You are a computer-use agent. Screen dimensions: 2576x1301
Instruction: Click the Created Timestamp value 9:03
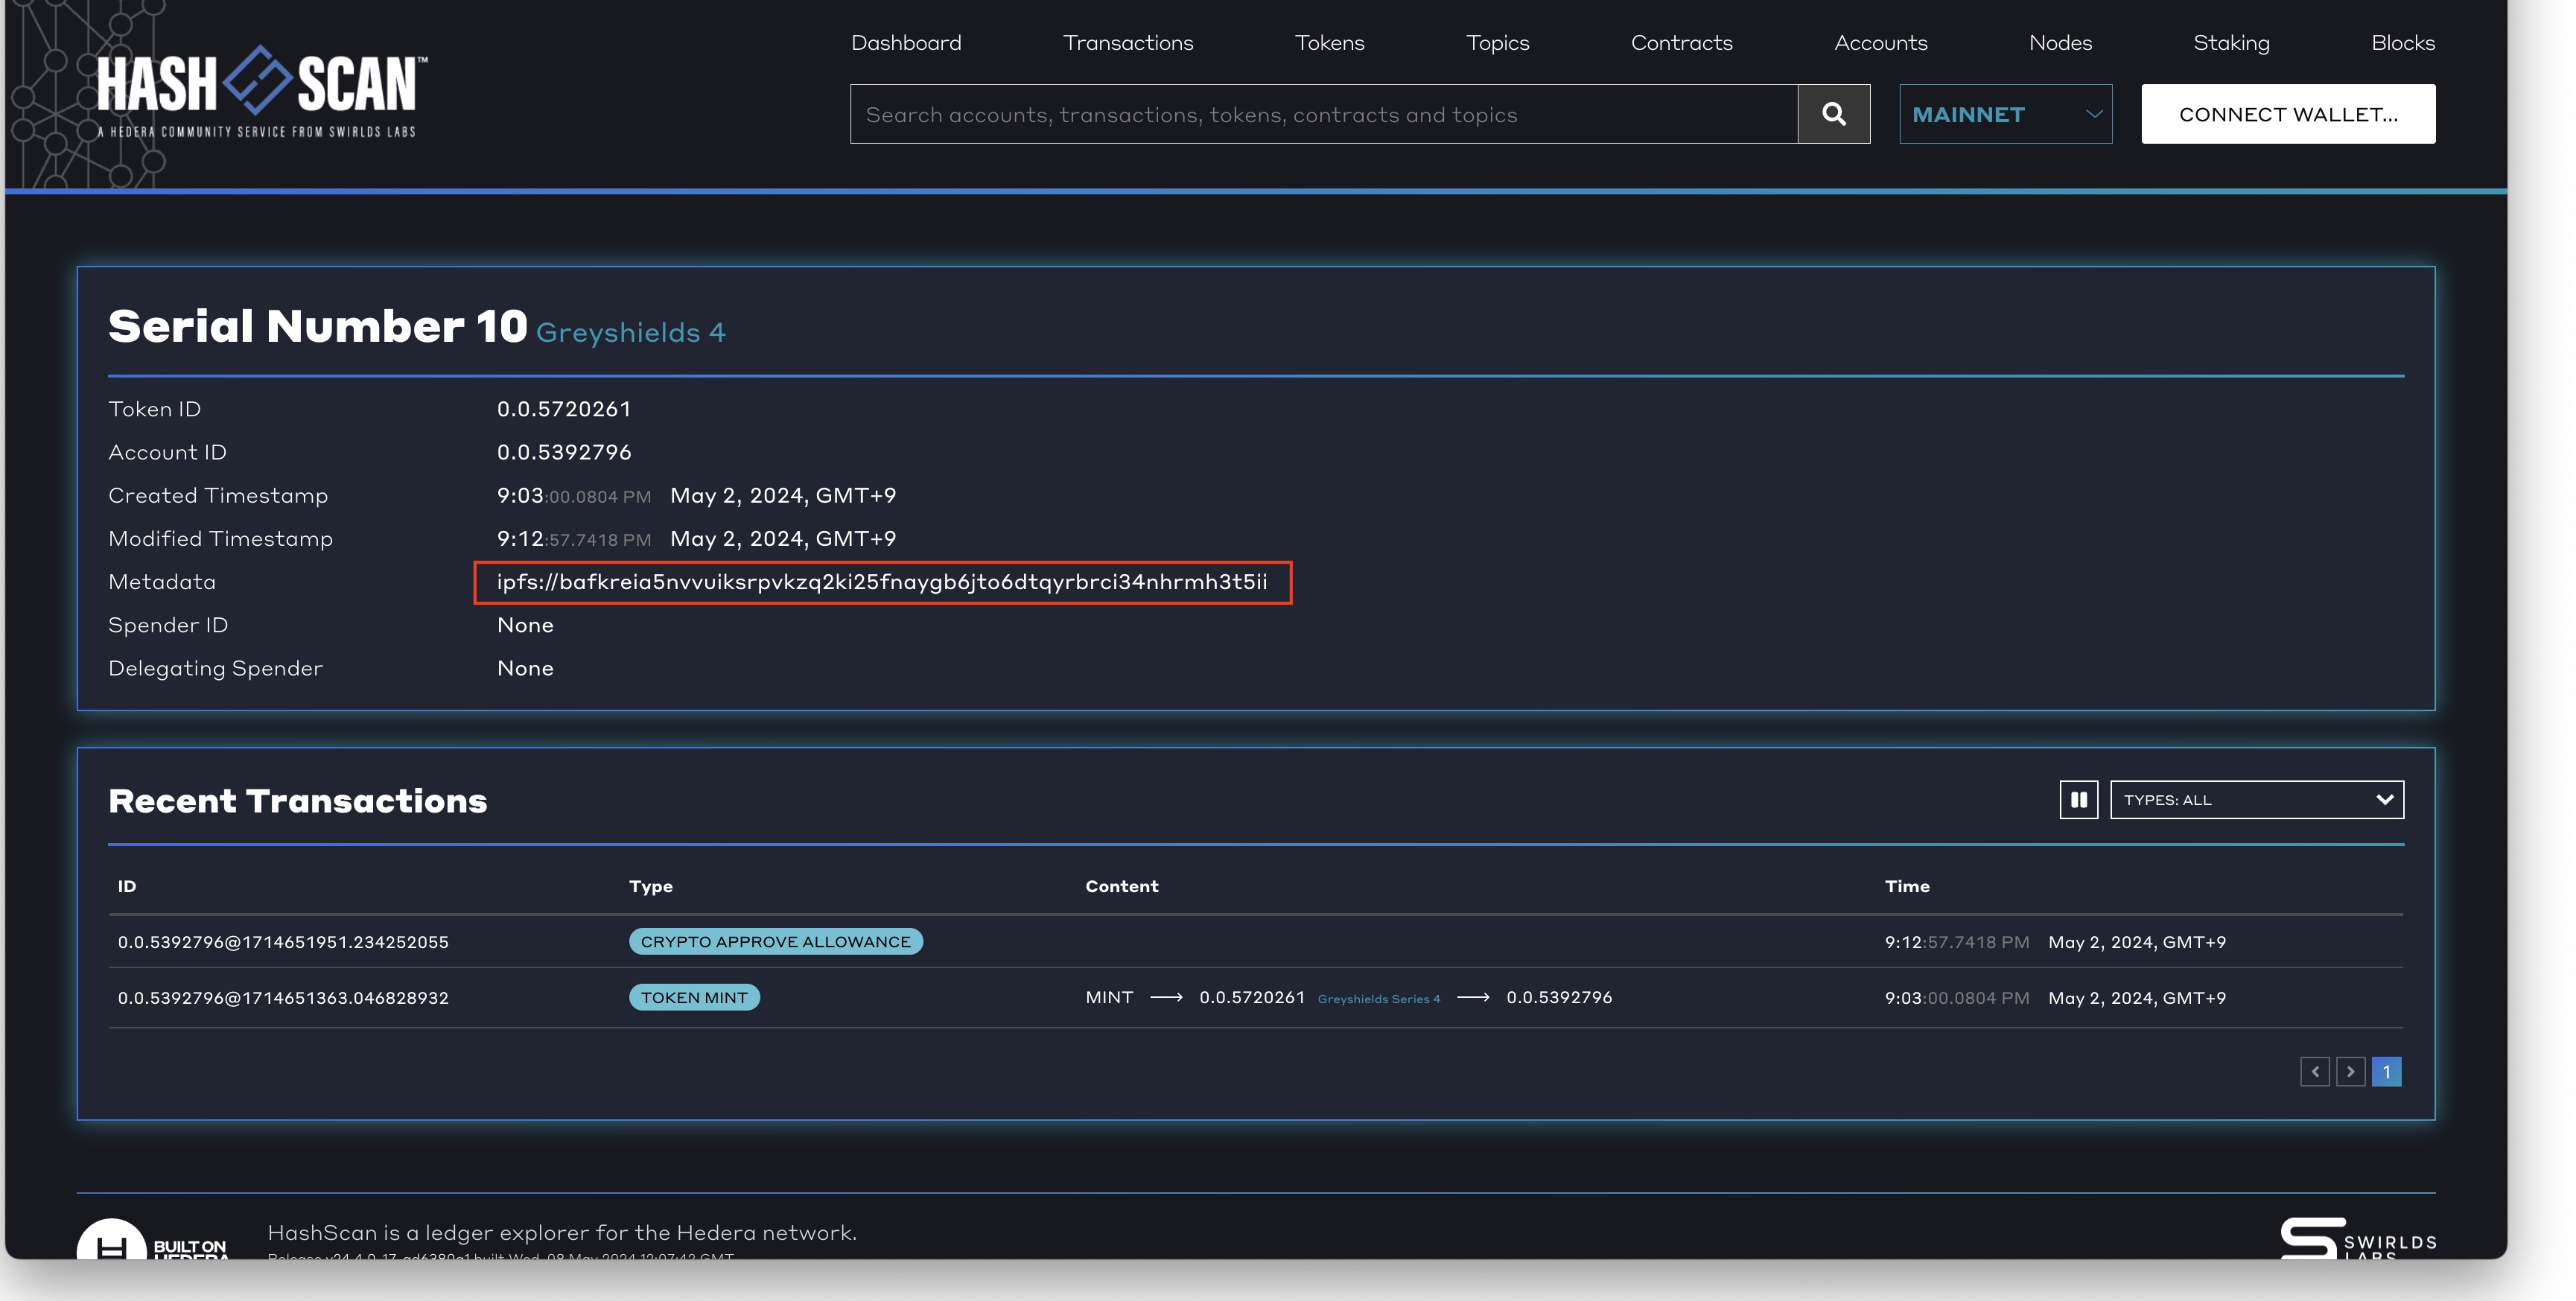tap(696, 495)
